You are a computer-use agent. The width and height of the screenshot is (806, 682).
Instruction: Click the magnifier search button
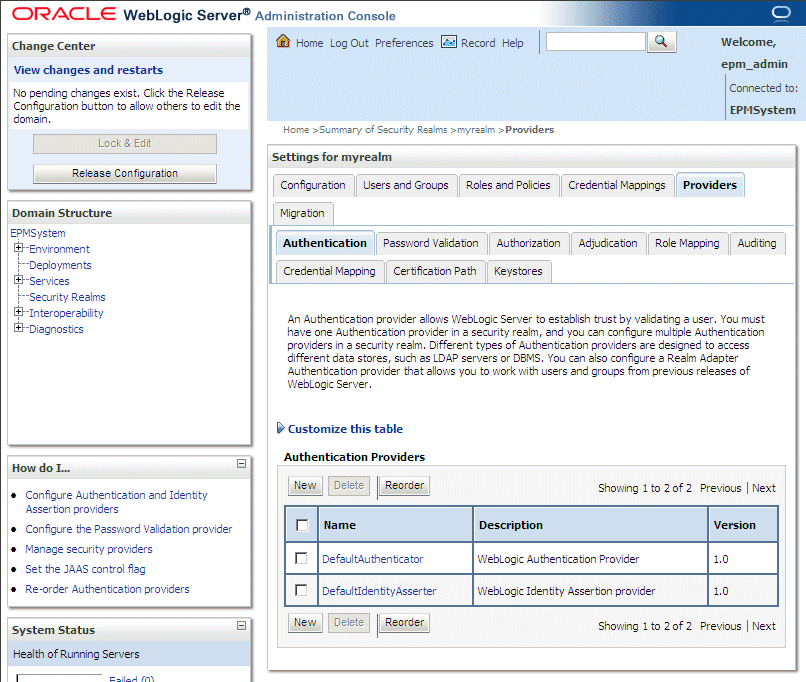click(x=661, y=42)
